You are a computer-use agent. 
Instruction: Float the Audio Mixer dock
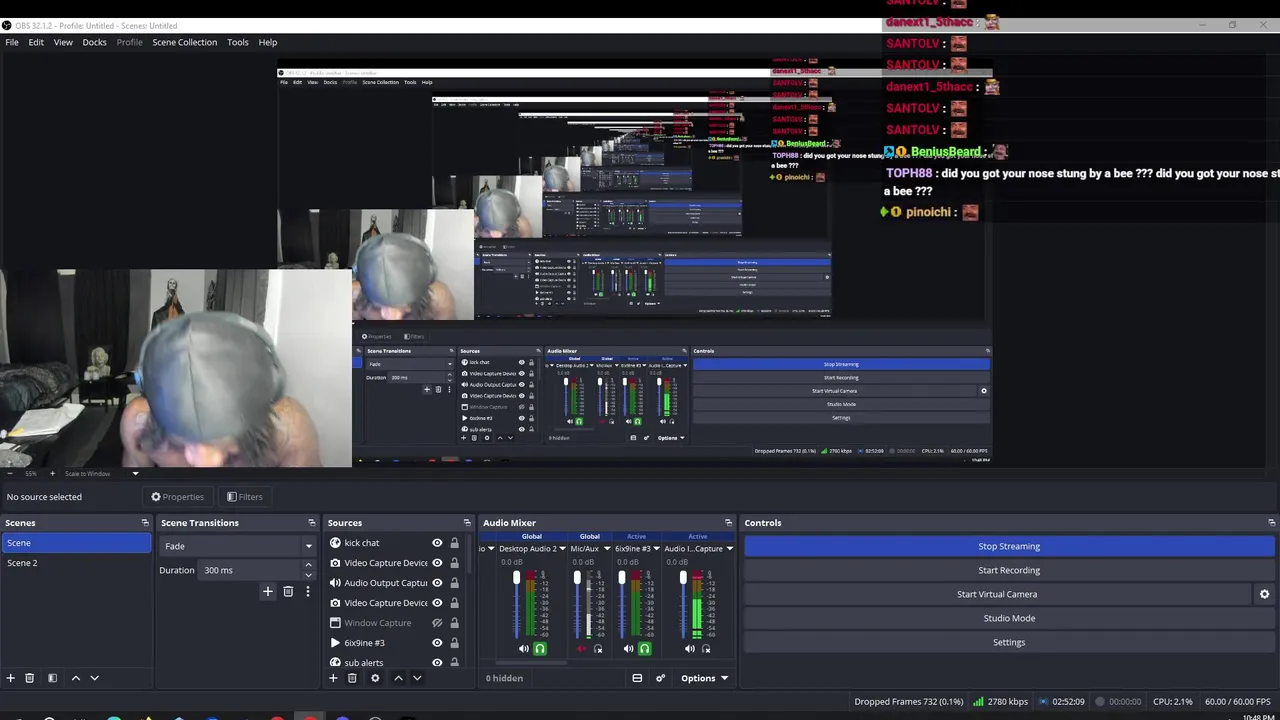coord(728,523)
